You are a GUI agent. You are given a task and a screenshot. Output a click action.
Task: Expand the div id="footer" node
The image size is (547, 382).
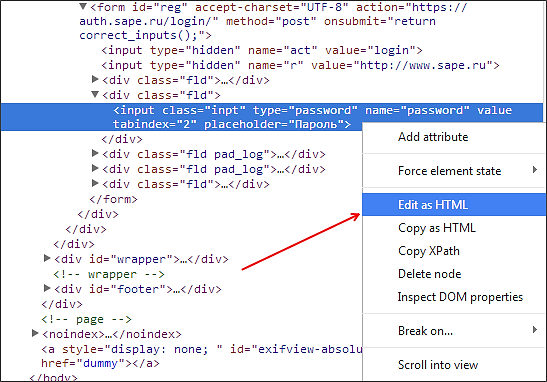pos(47,288)
